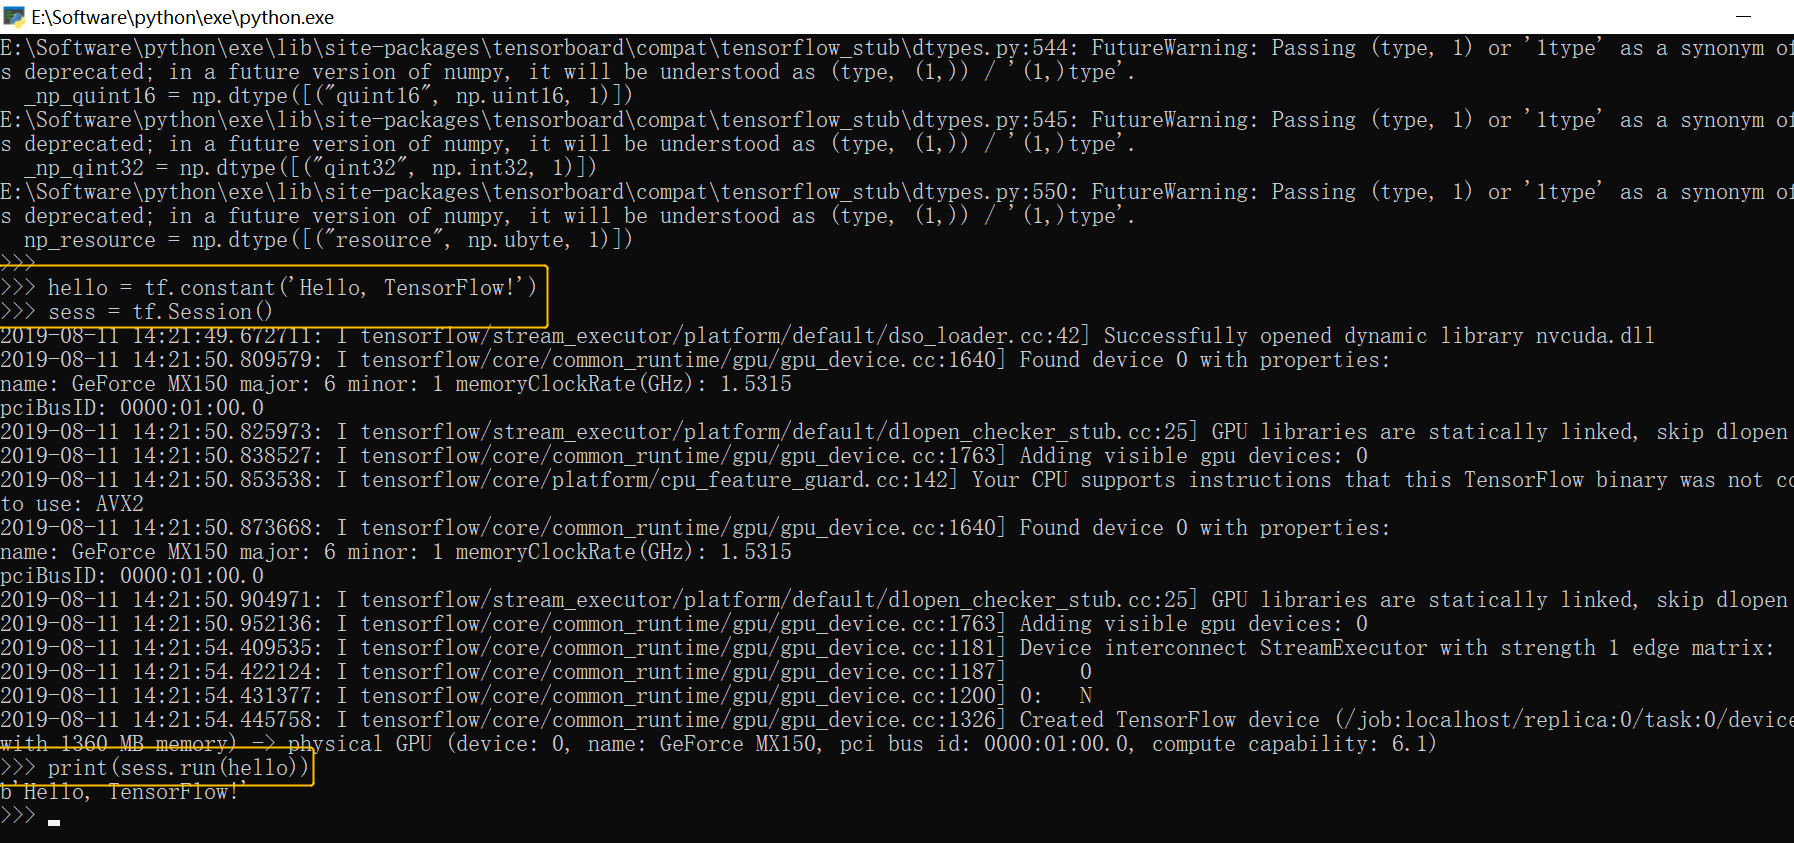Click 'dtypes.py:545: FutureWarning' text

pos(1083,120)
